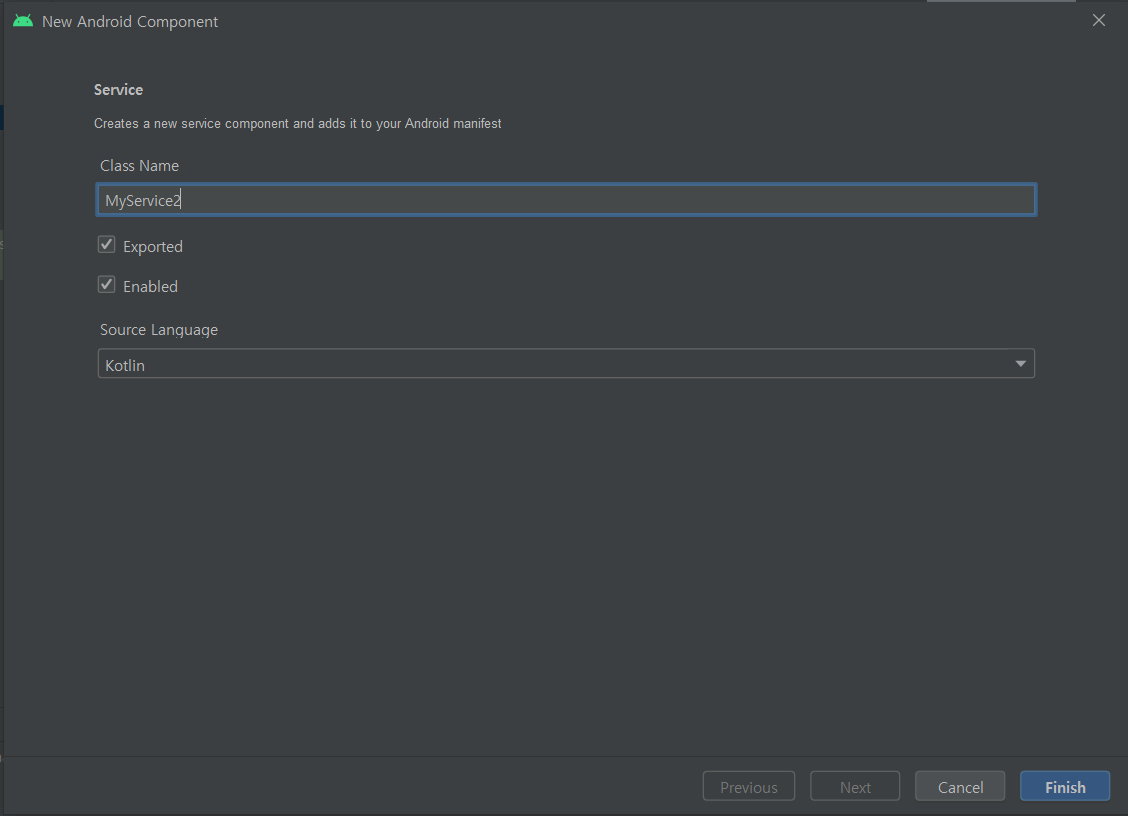The image size is (1128, 816).
Task: Click the disabled Next button
Action: pos(855,786)
